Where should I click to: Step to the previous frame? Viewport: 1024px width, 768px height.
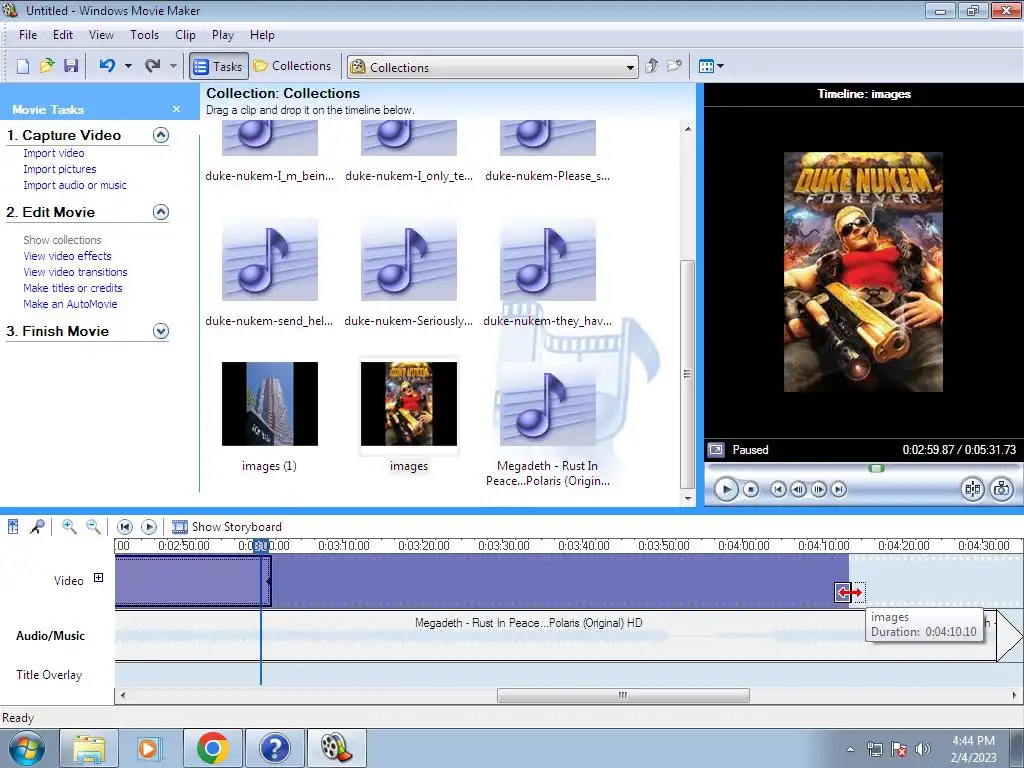[798, 489]
